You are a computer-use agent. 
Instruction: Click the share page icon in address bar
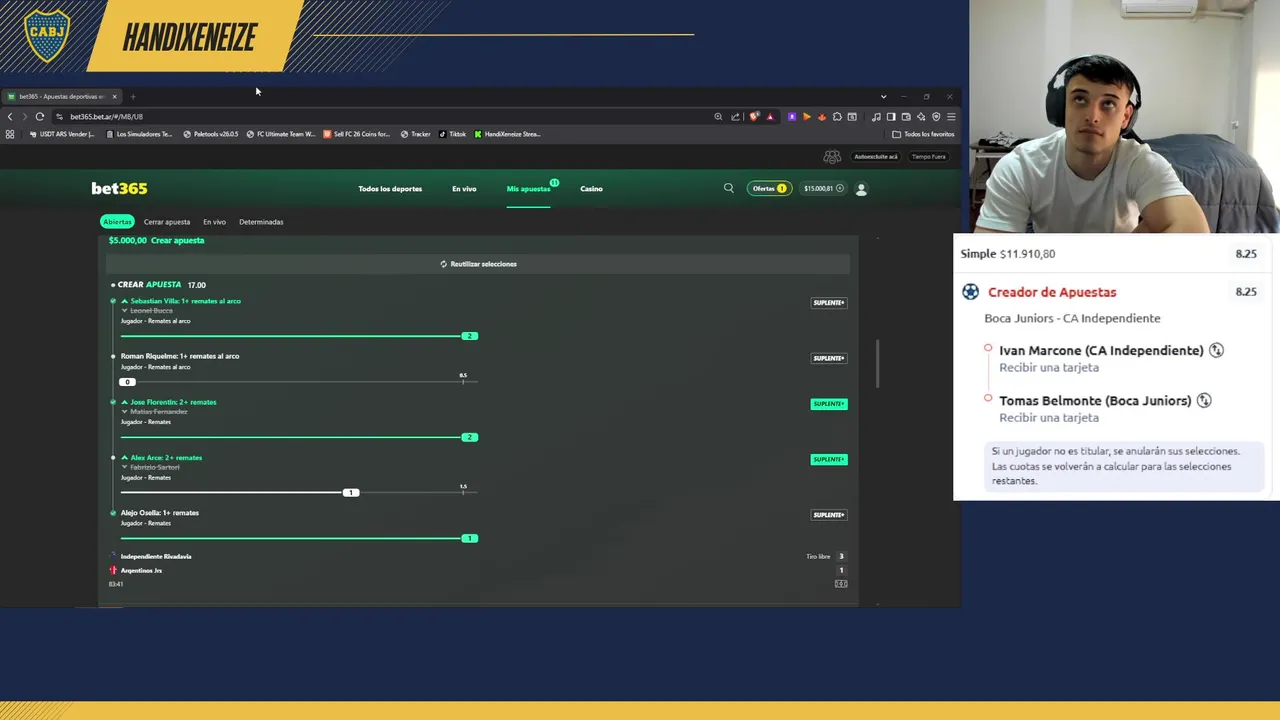[x=736, y=117]
